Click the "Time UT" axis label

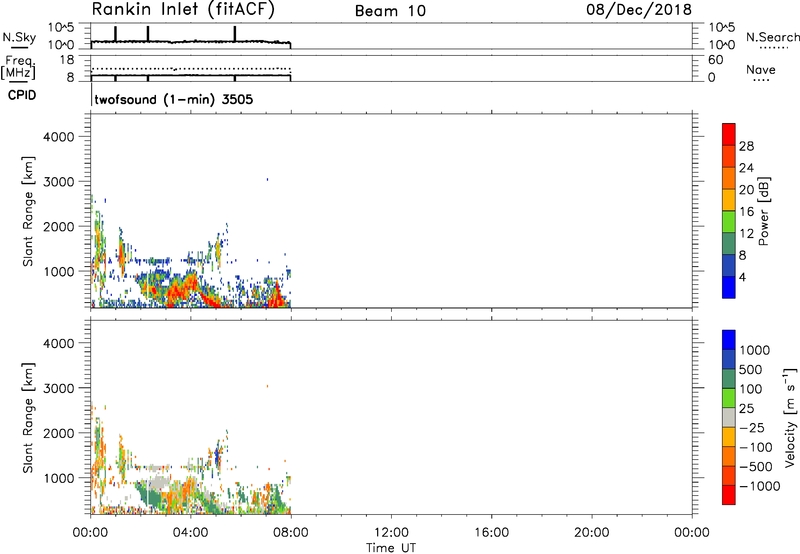pos(391,548)
